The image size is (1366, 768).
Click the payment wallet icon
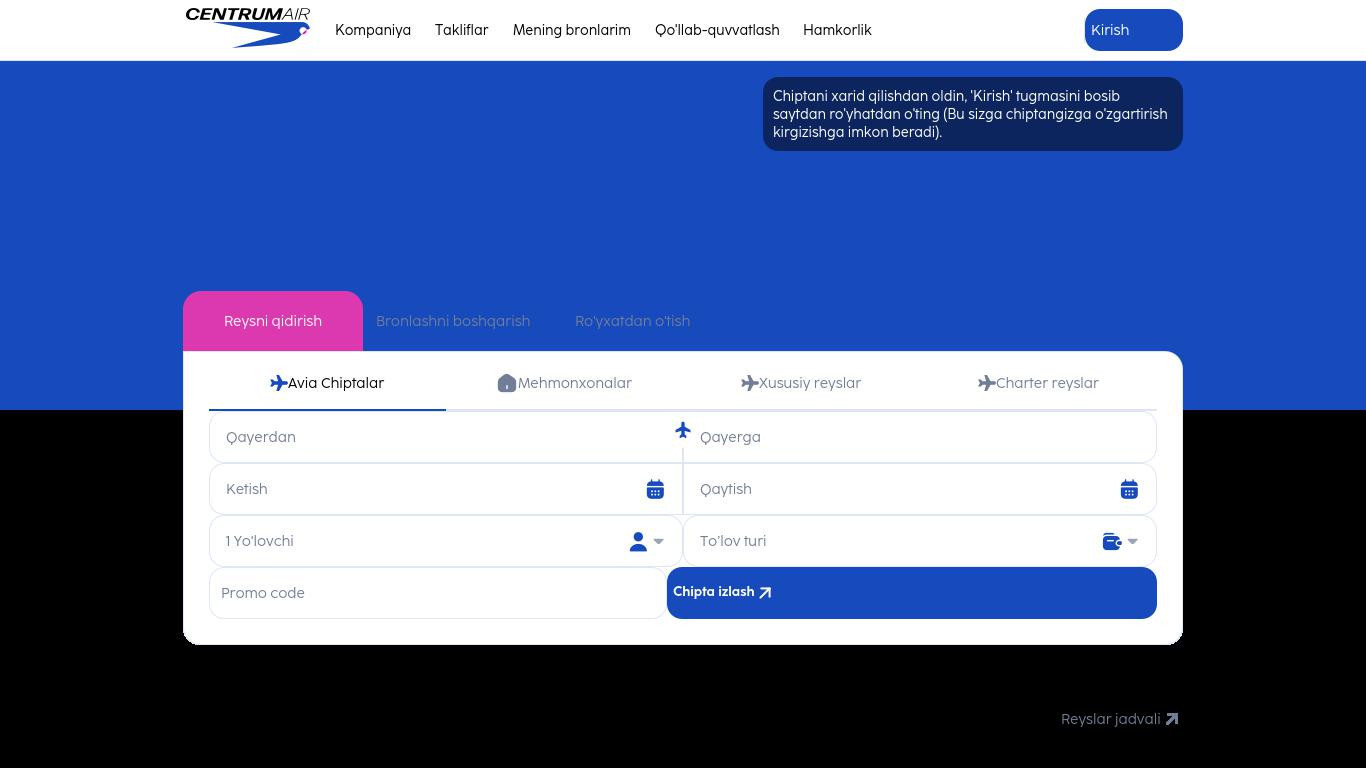pyautogui.click(x=1112, y=541)
